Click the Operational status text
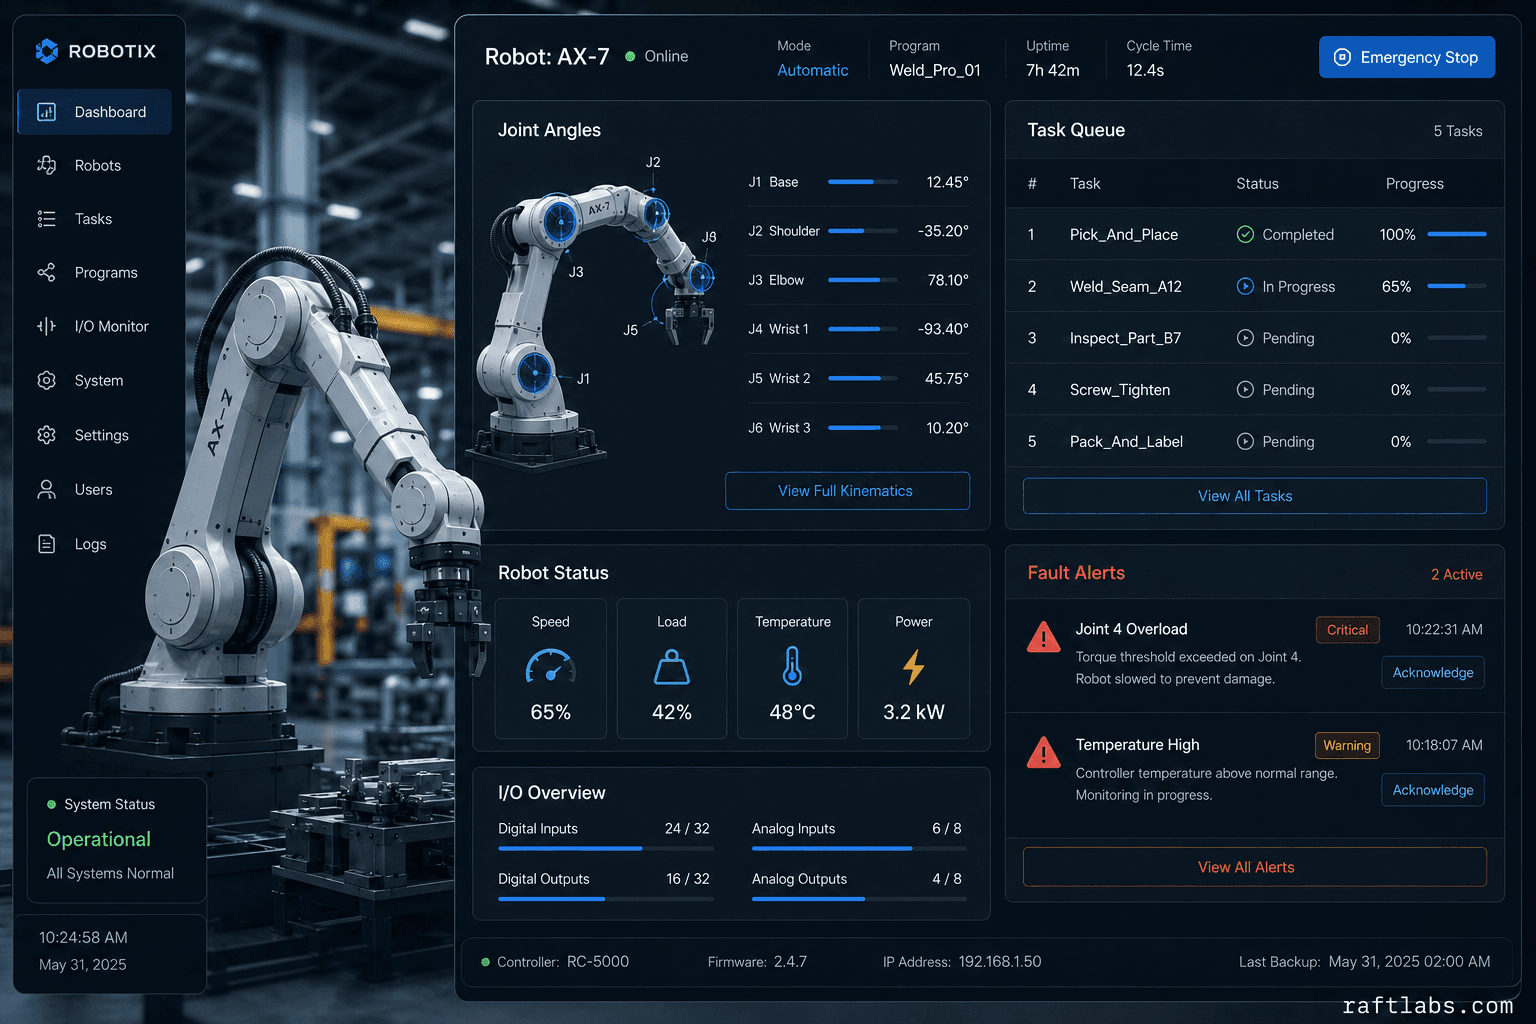 (99, 840)
